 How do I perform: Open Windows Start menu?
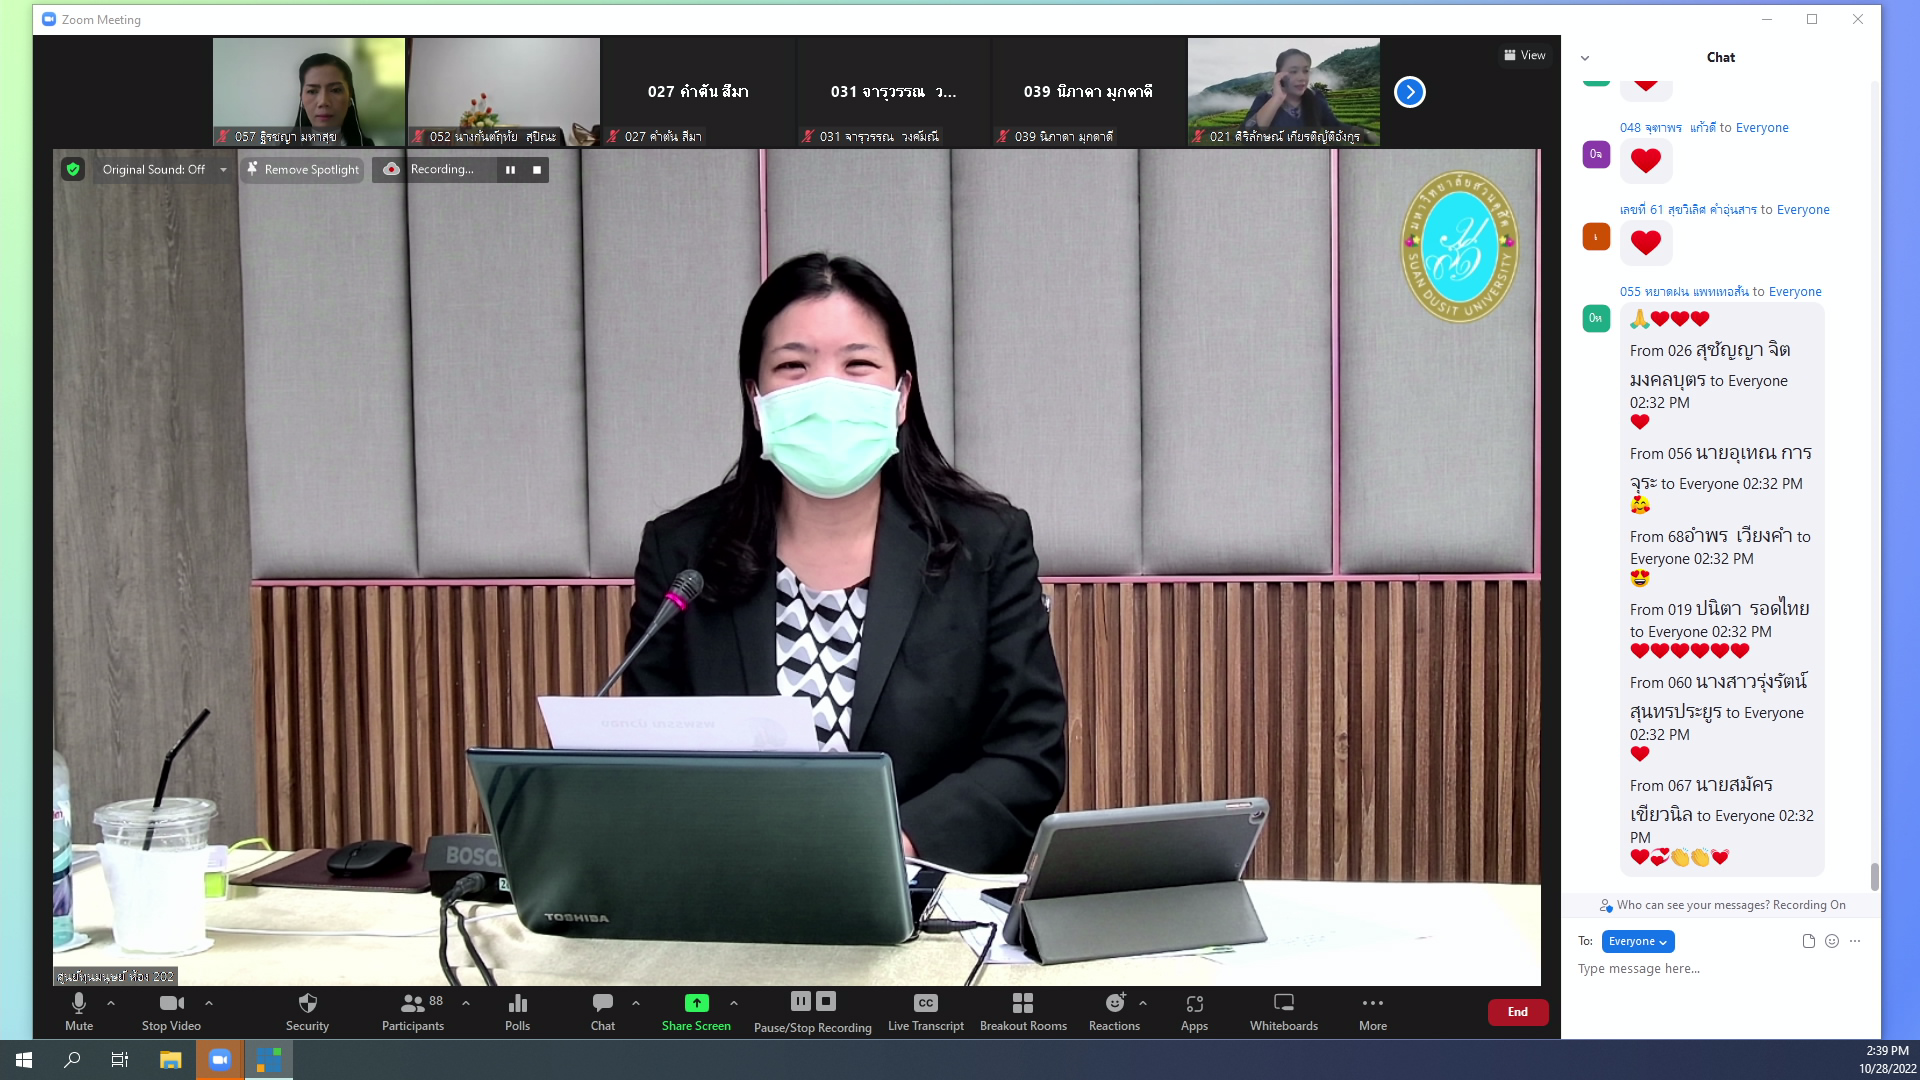click(24, 1060)
